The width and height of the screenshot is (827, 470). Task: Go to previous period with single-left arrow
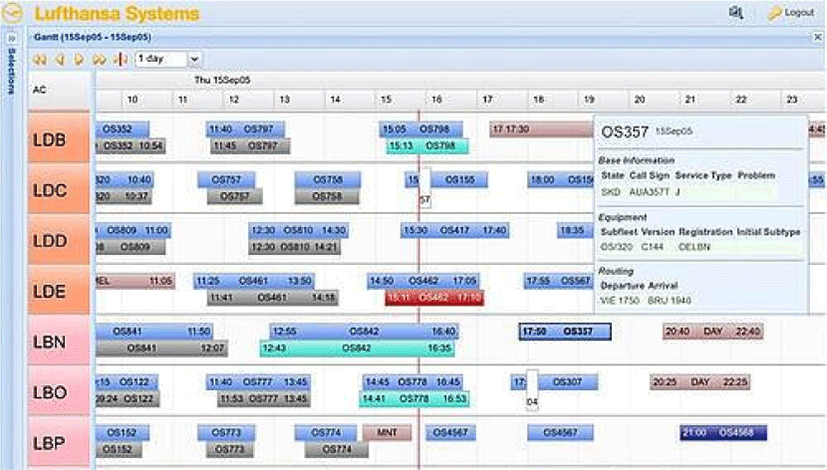(60, 60)
